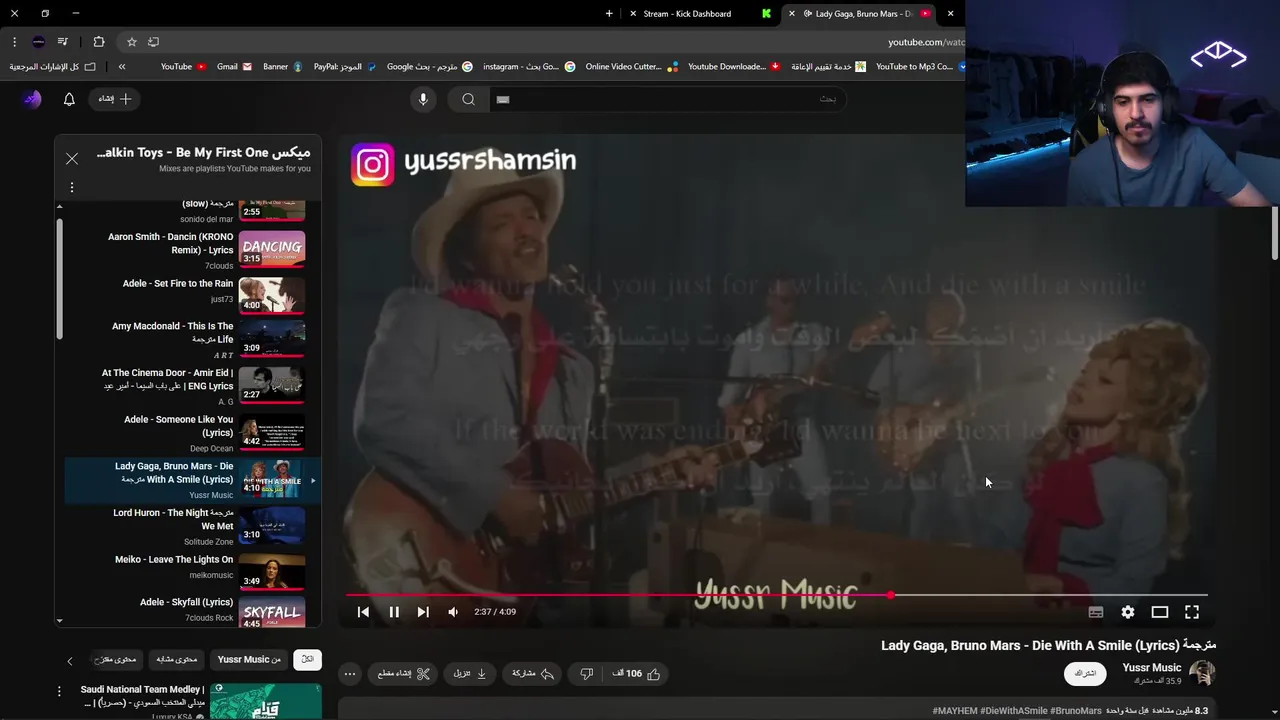
Task: Open playlist three-dot options menu
Action: 72,187
